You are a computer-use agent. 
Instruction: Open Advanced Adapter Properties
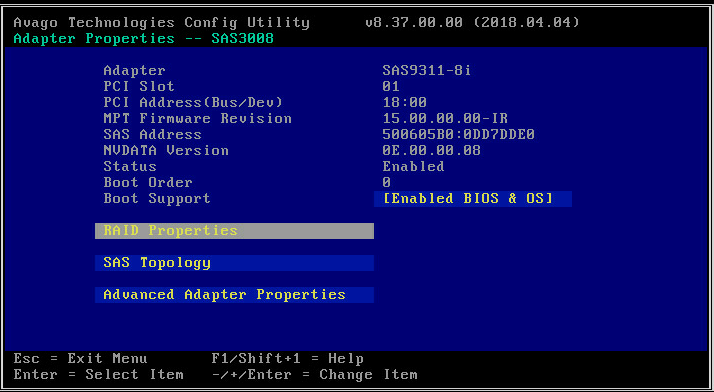[234, 295]
